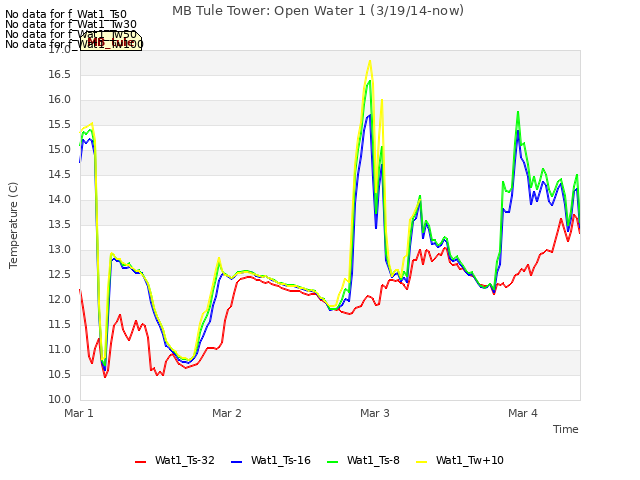Click the Temperature (C) axis title
This screenshot has width=640, height=480.
click(13, 225)
